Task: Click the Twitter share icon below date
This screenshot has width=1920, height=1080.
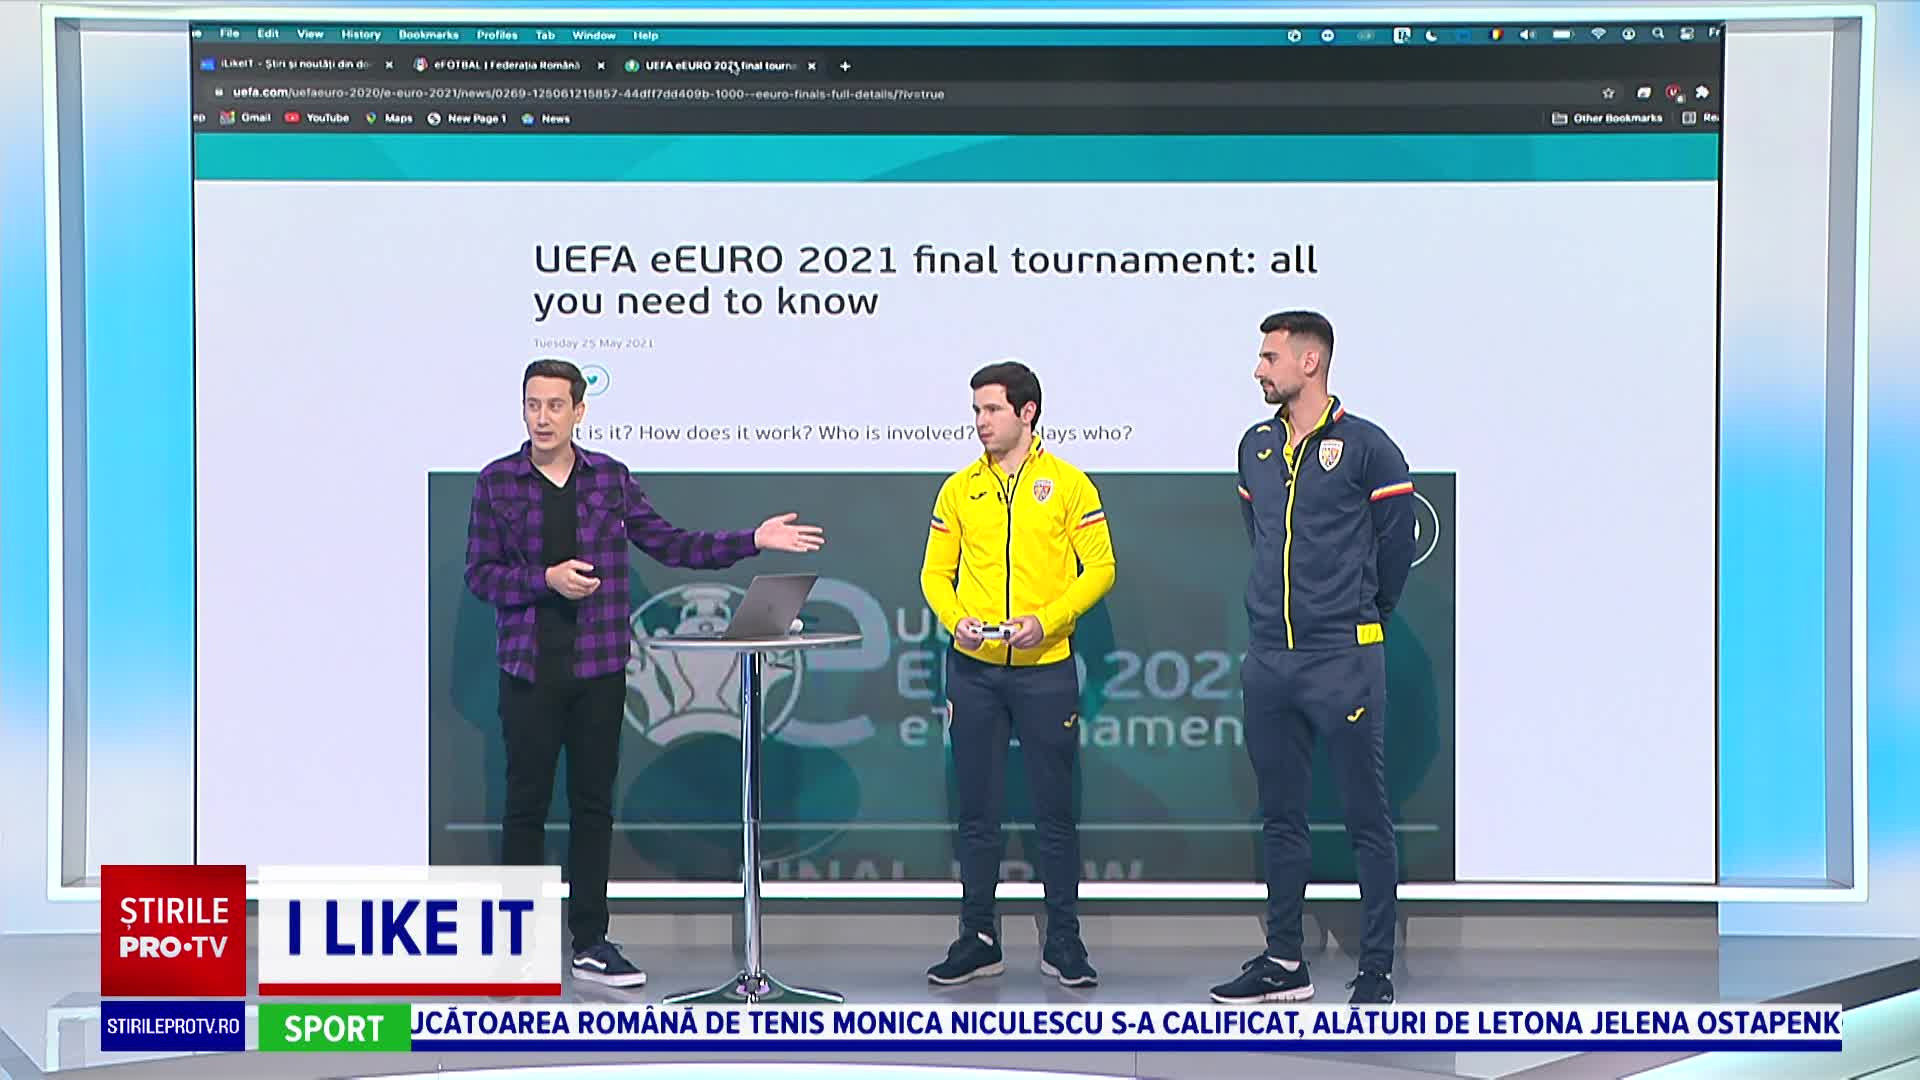Action: (x=594, y=380)
